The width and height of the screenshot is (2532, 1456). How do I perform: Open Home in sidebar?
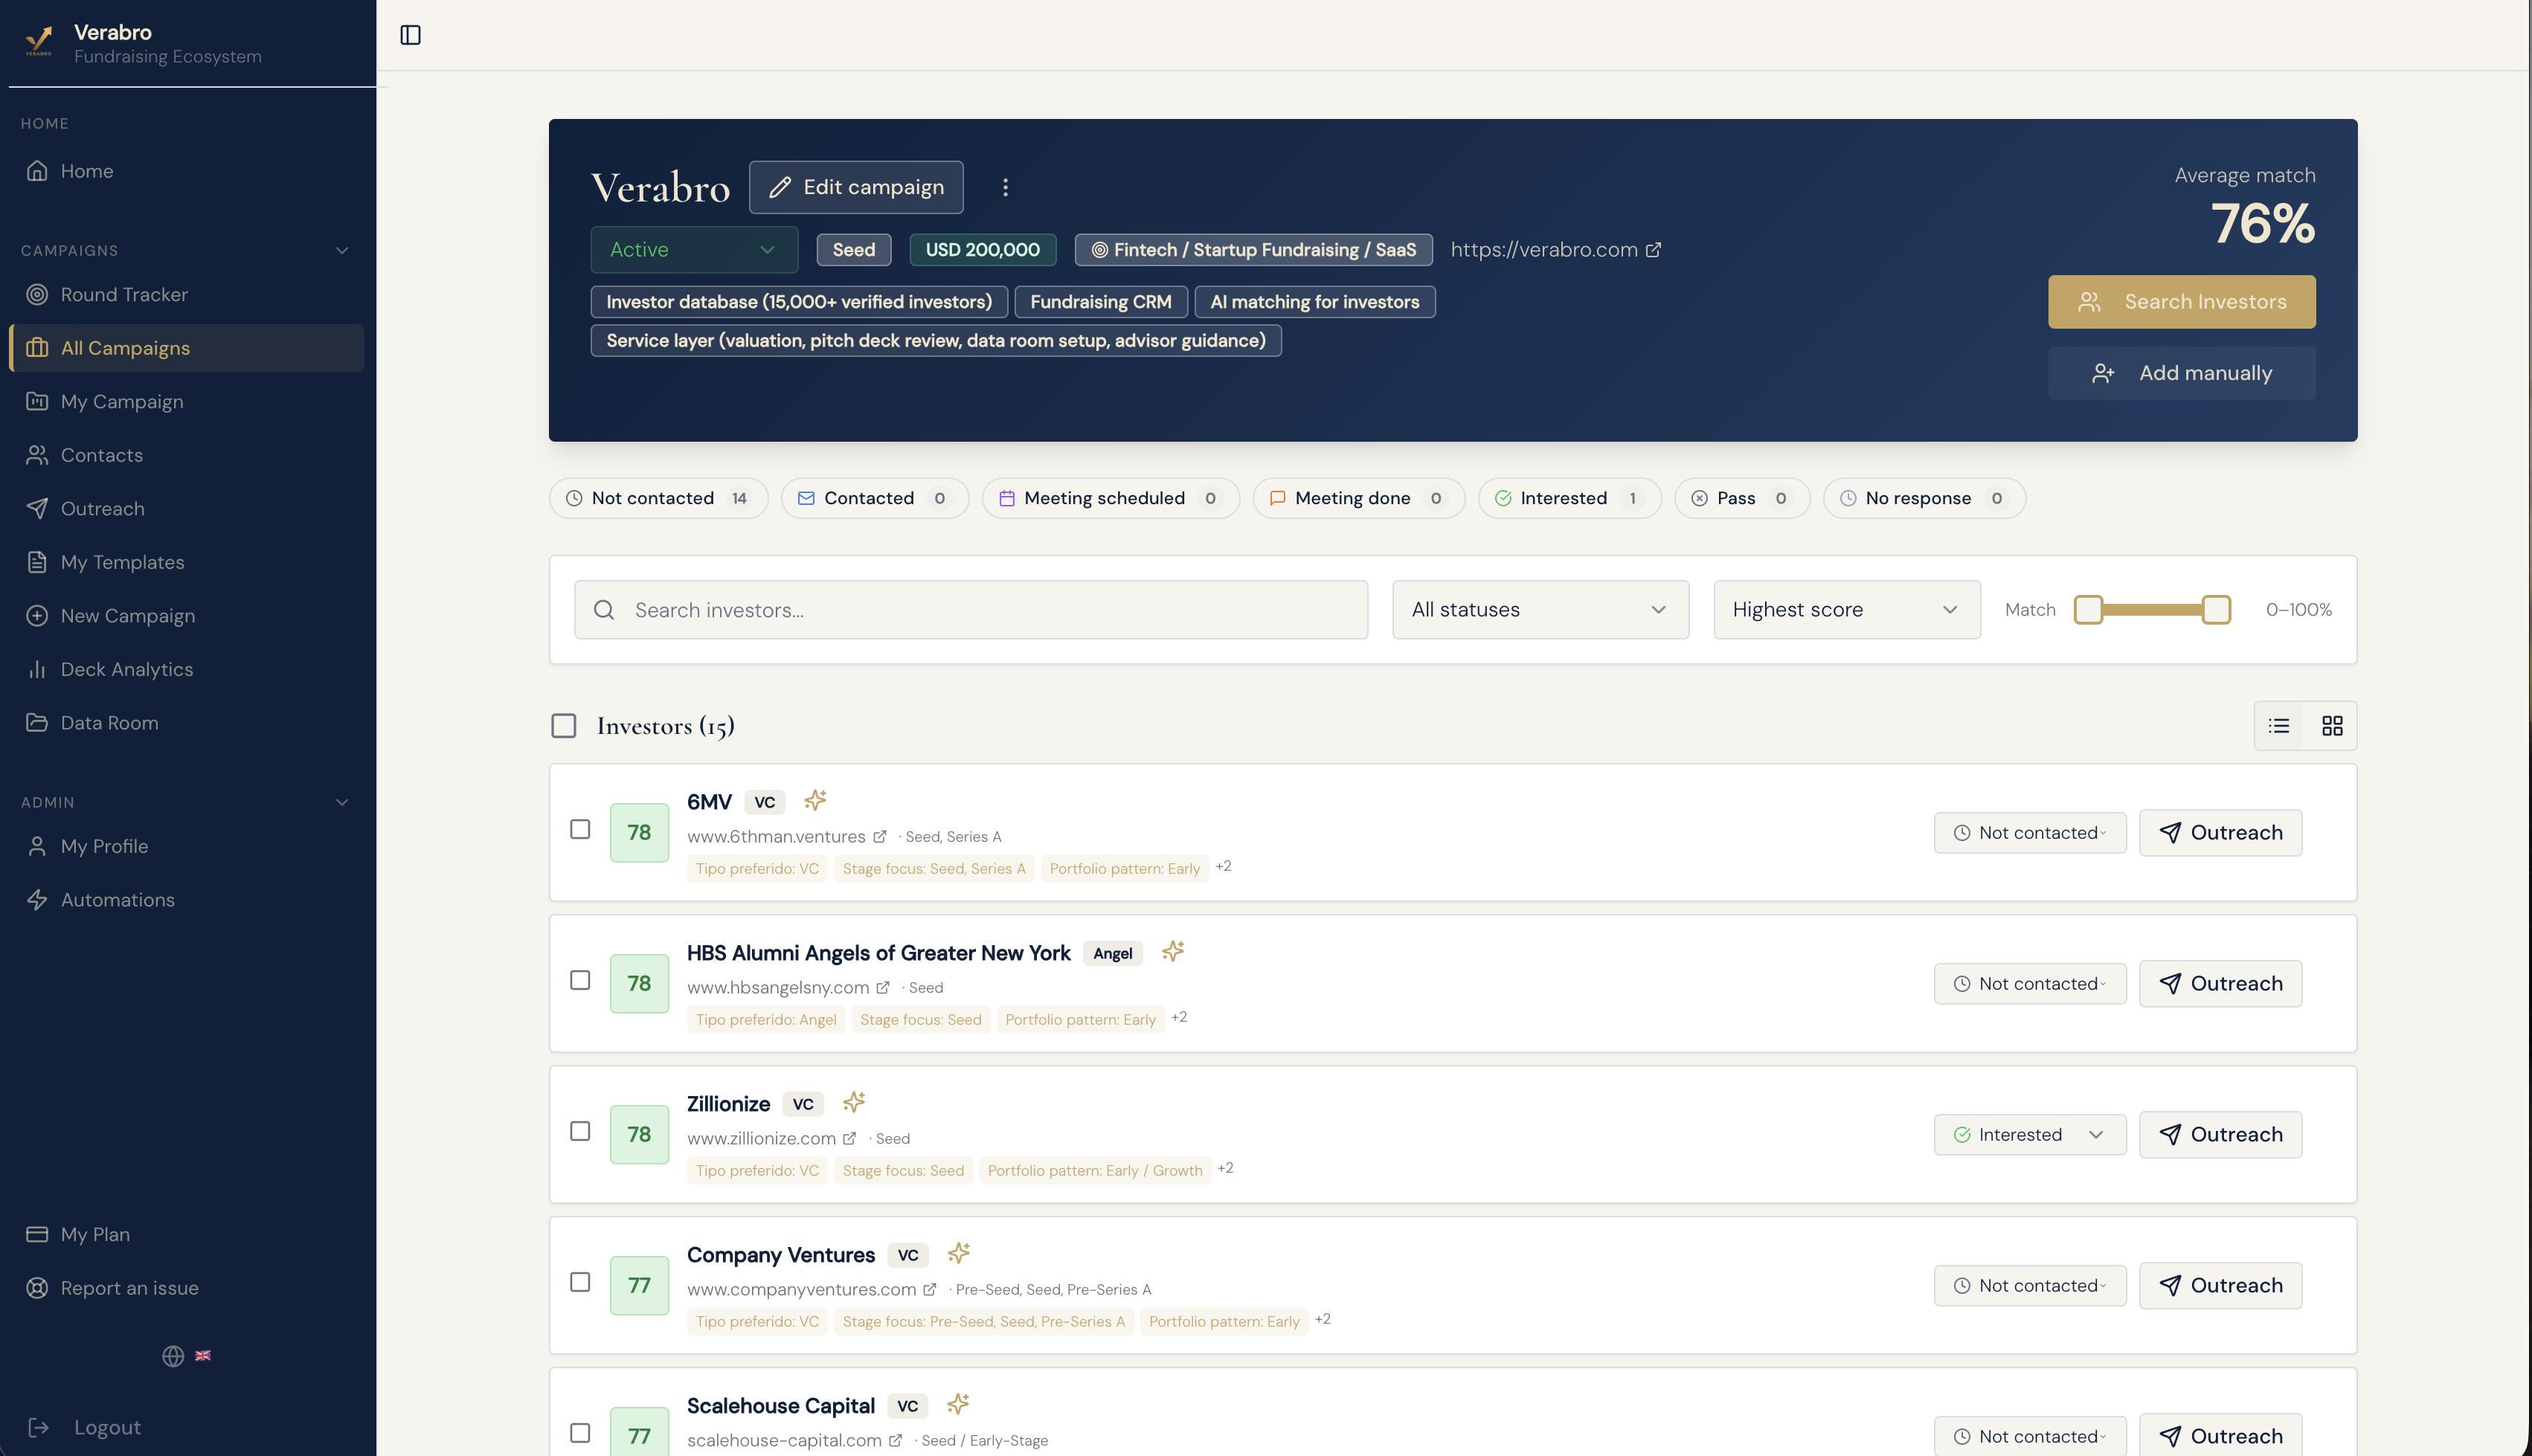pyautogui.click(x=186, y=171)
